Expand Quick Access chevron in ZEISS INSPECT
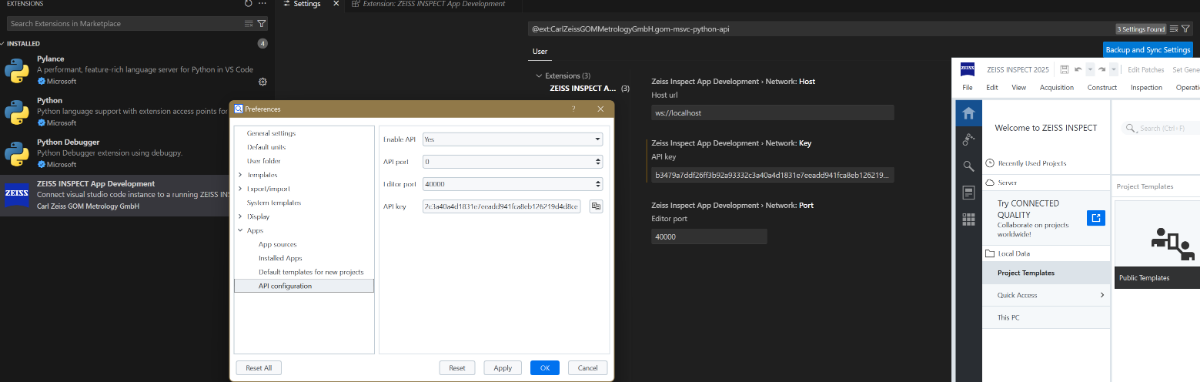 click(1102, 295)
